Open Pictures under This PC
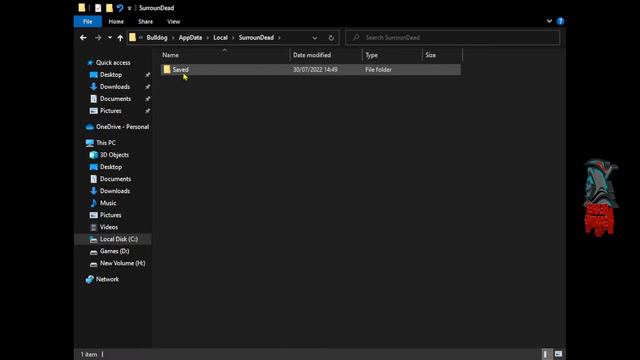640x360 pixels. pos(111,215)
